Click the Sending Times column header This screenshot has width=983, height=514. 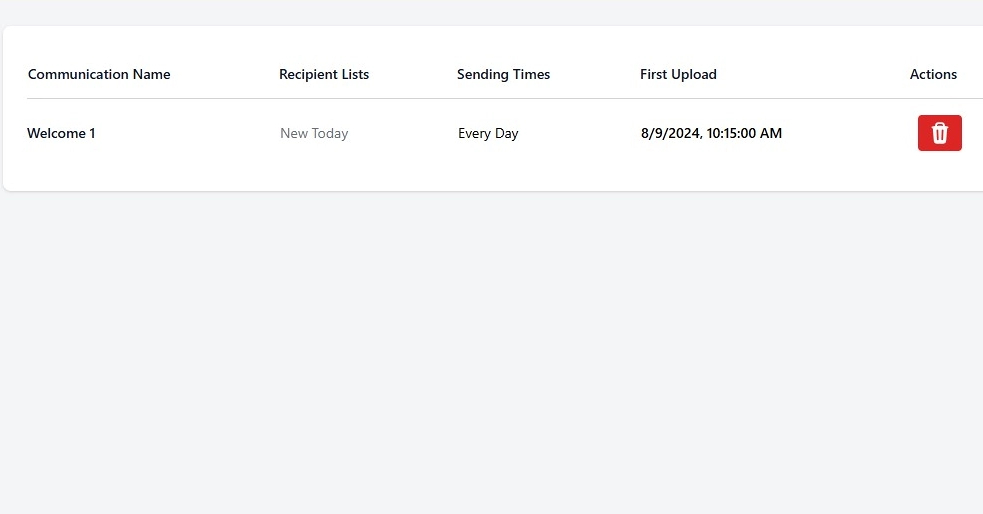point(503,74)
